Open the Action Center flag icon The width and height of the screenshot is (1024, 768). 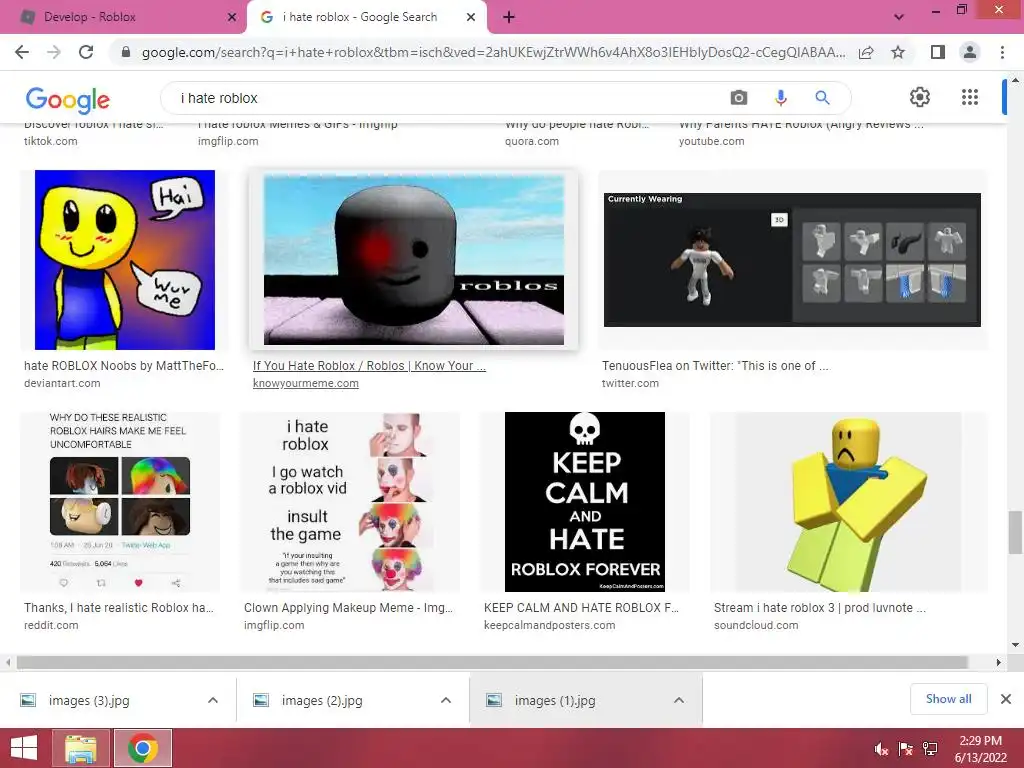905,749
